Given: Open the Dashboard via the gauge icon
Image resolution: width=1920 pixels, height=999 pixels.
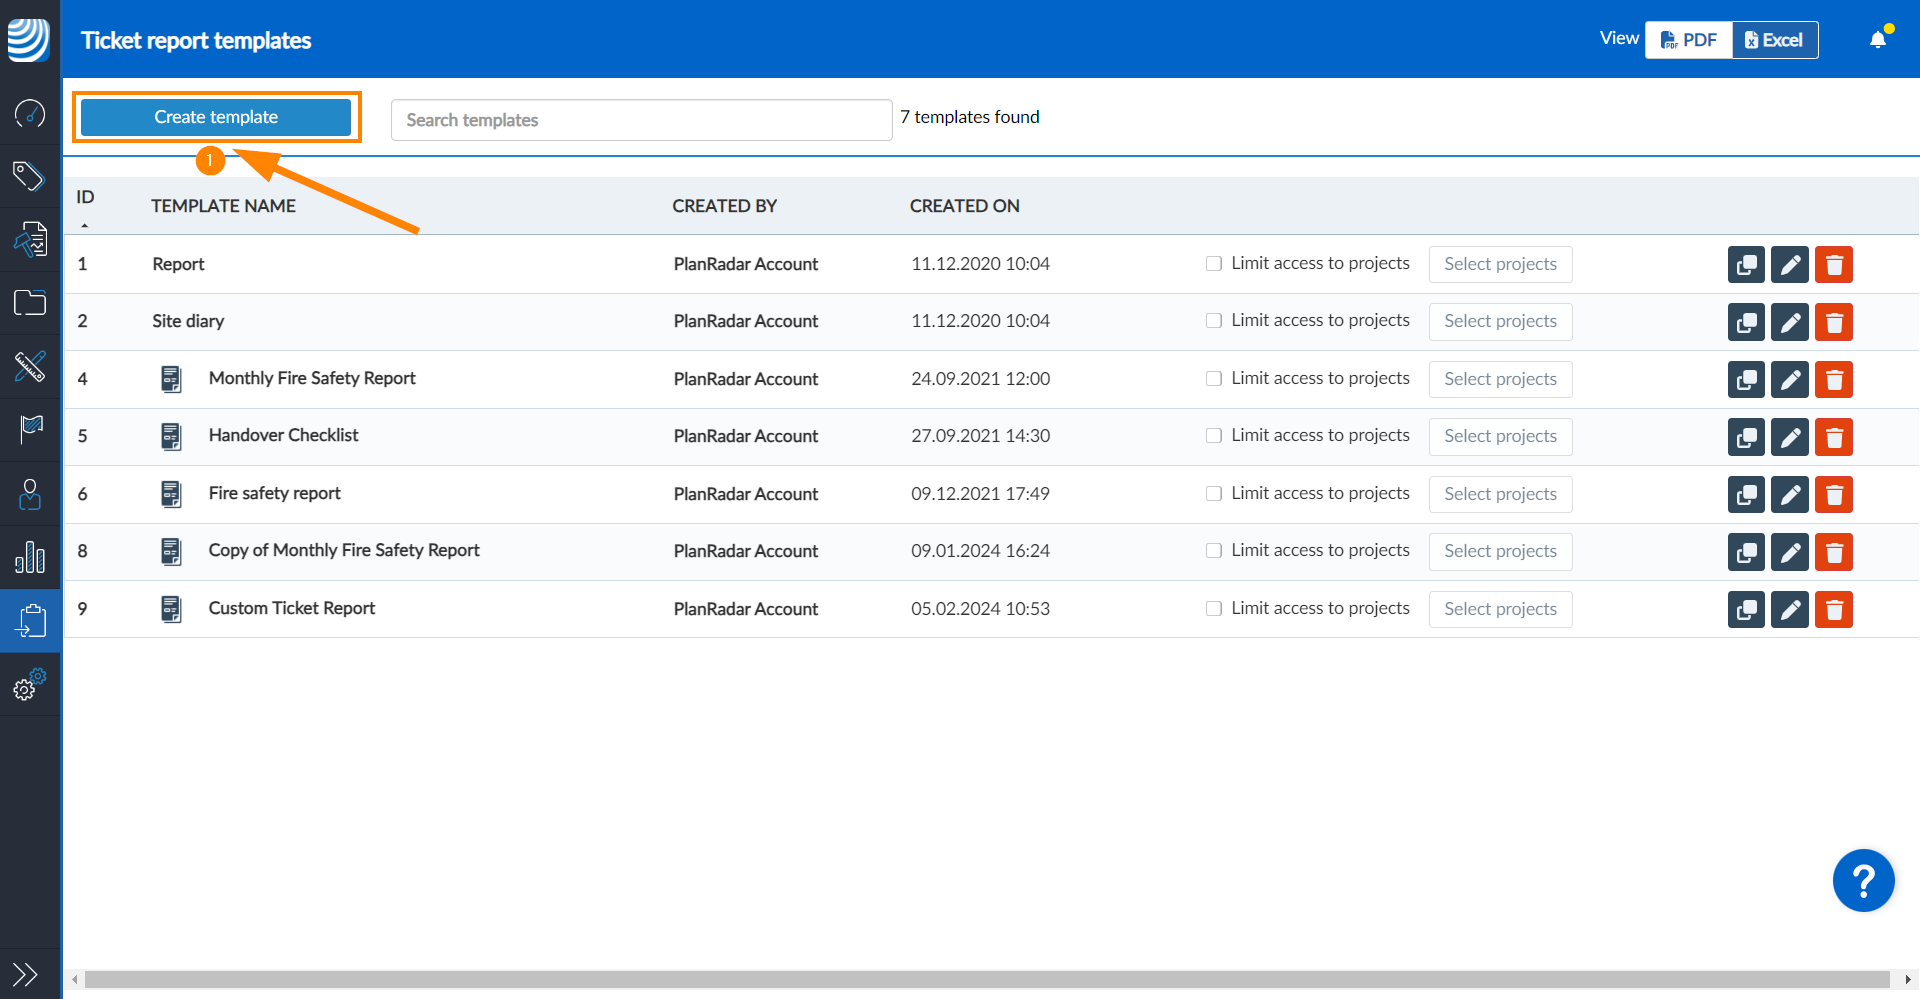Looking at the screenshot, I should 30,113.
